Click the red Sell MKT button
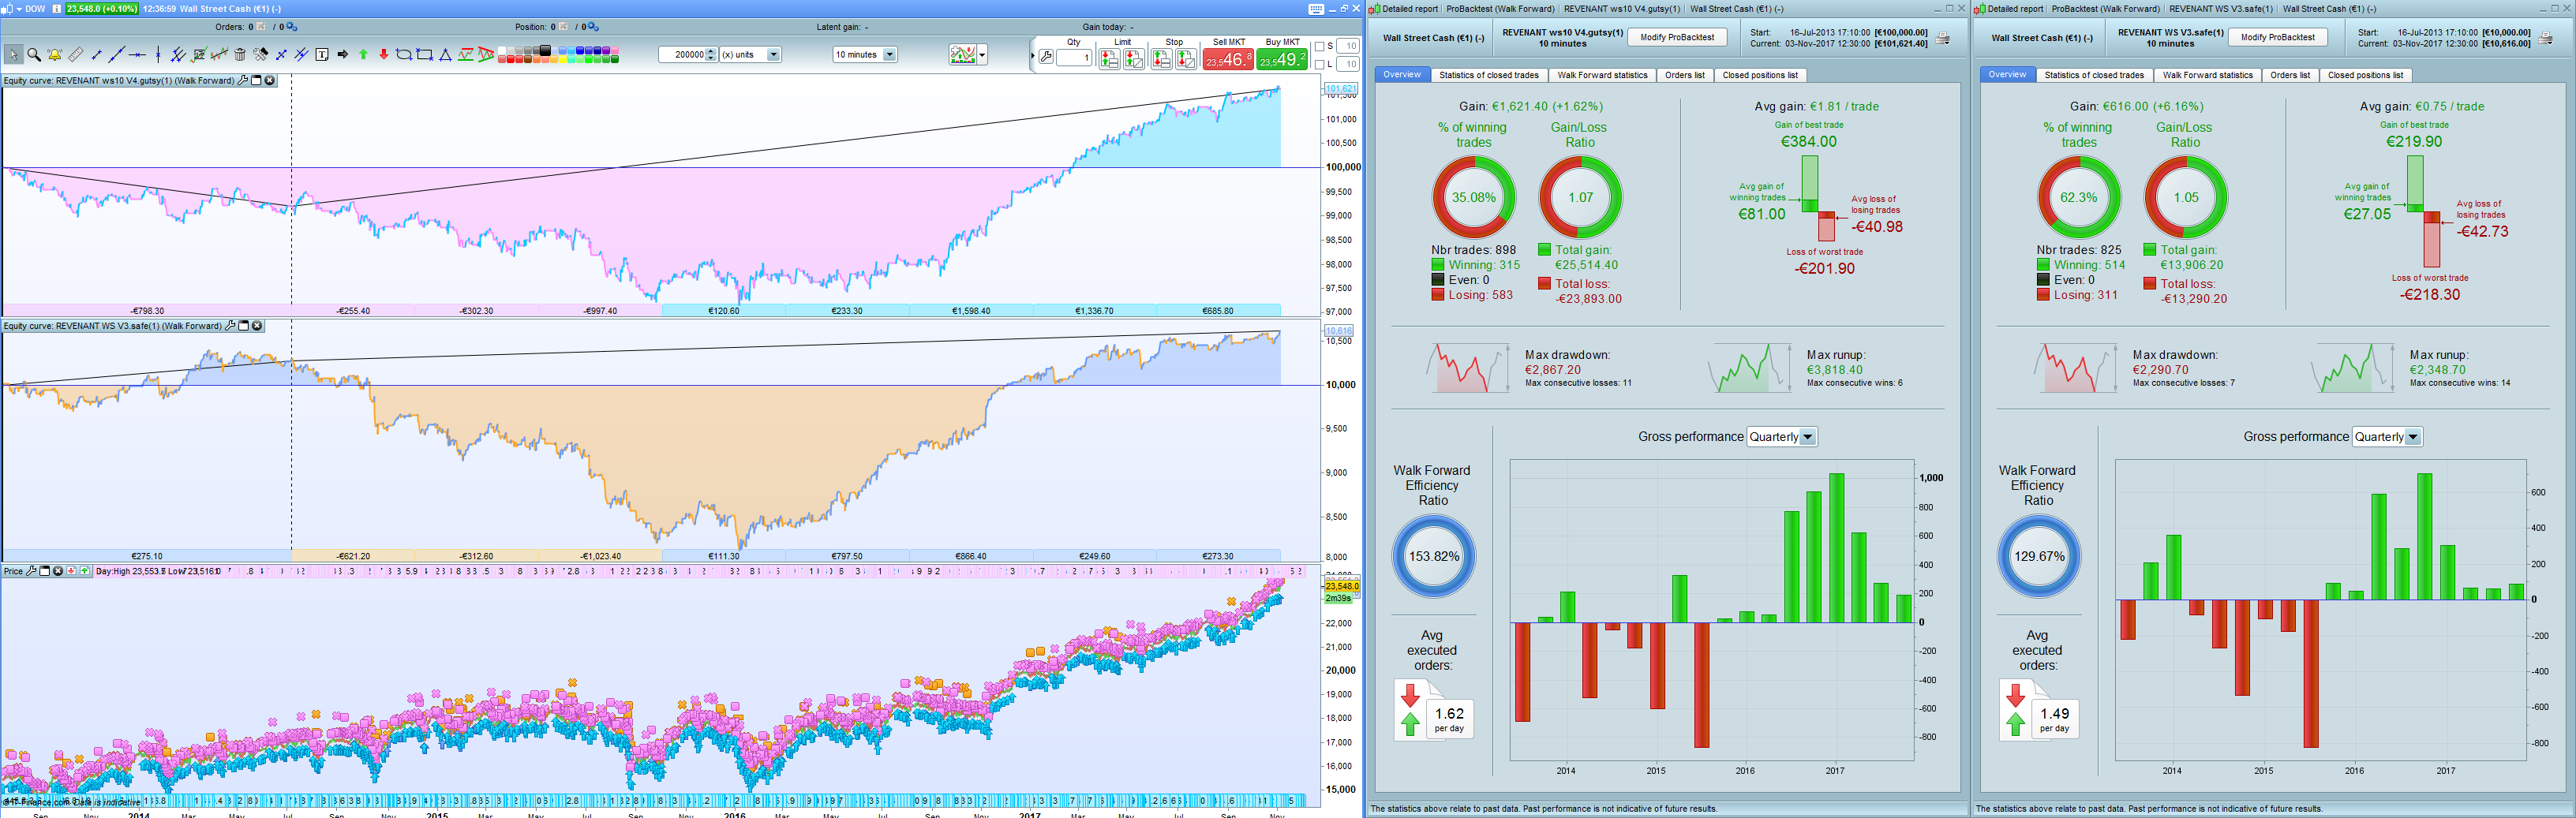Viewport: 2576px width, 818px height. click(1228, 59)
